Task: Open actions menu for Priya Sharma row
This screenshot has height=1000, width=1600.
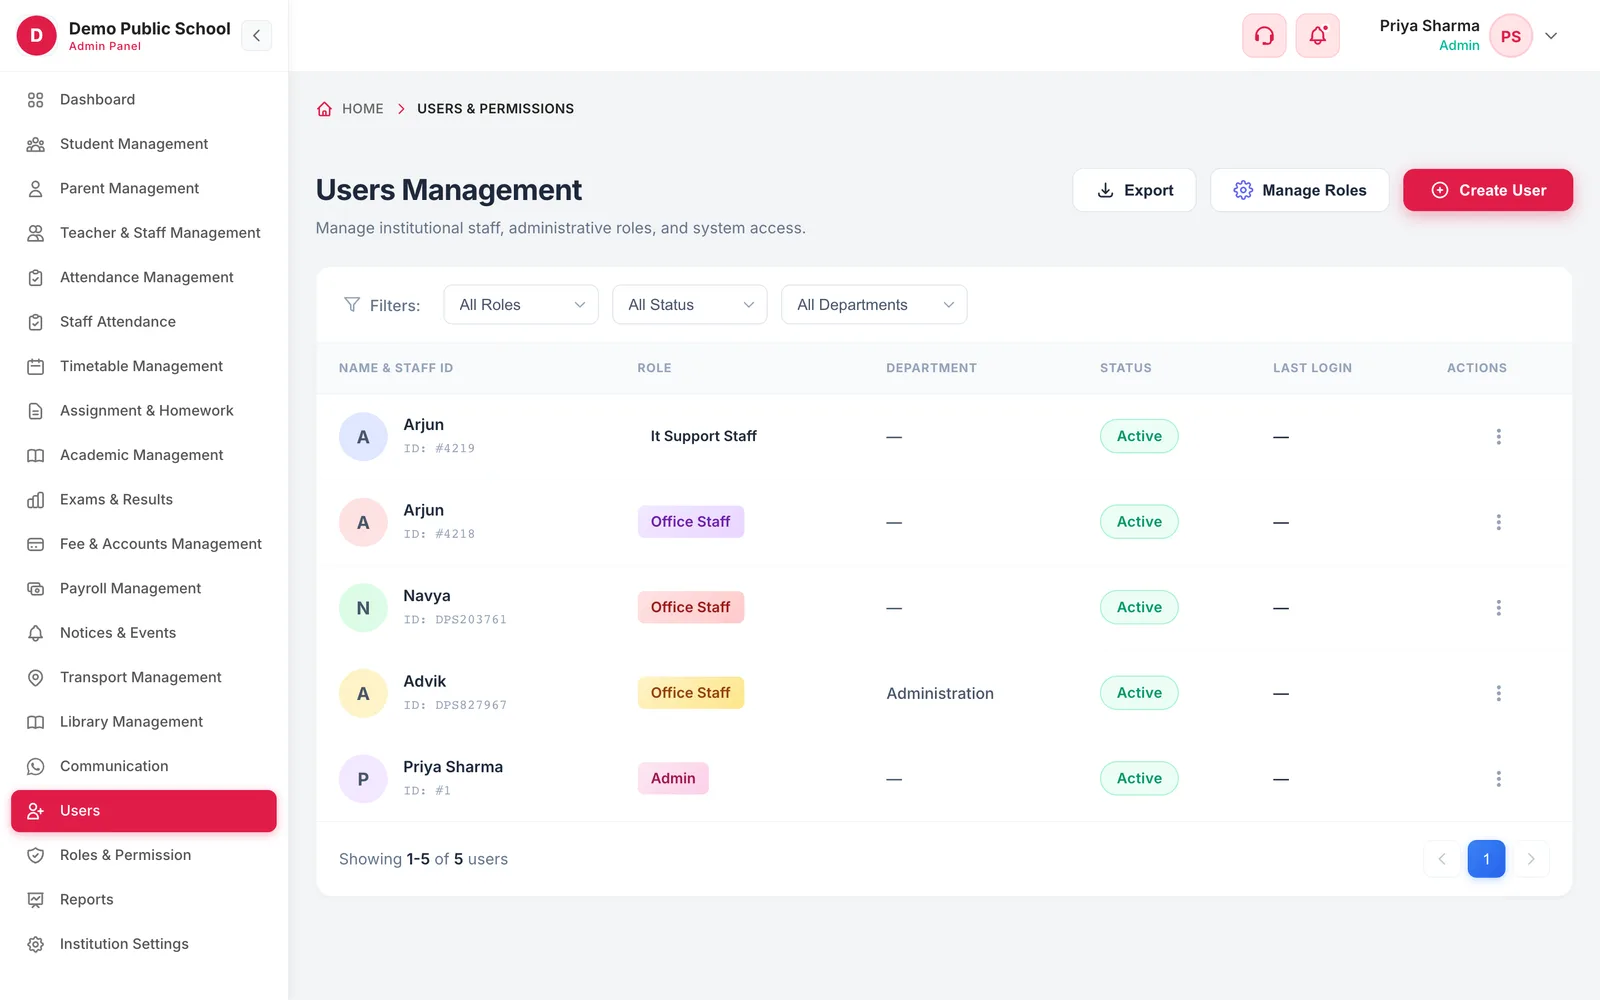Action: tap(1498, 779)
